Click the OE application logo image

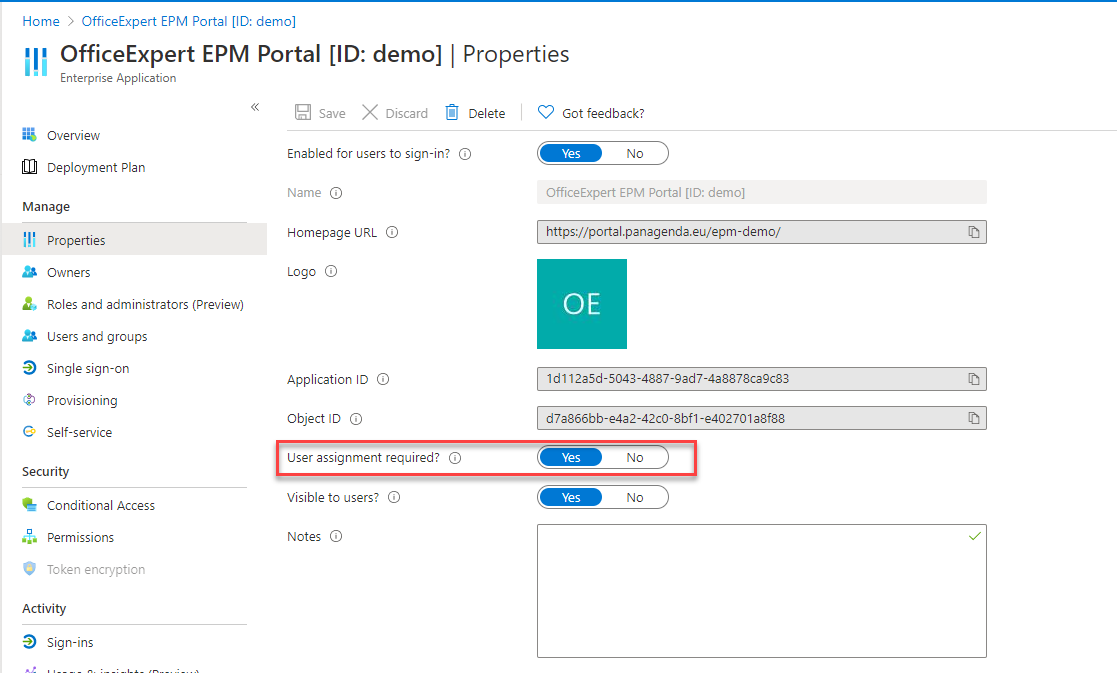(582, 304)
